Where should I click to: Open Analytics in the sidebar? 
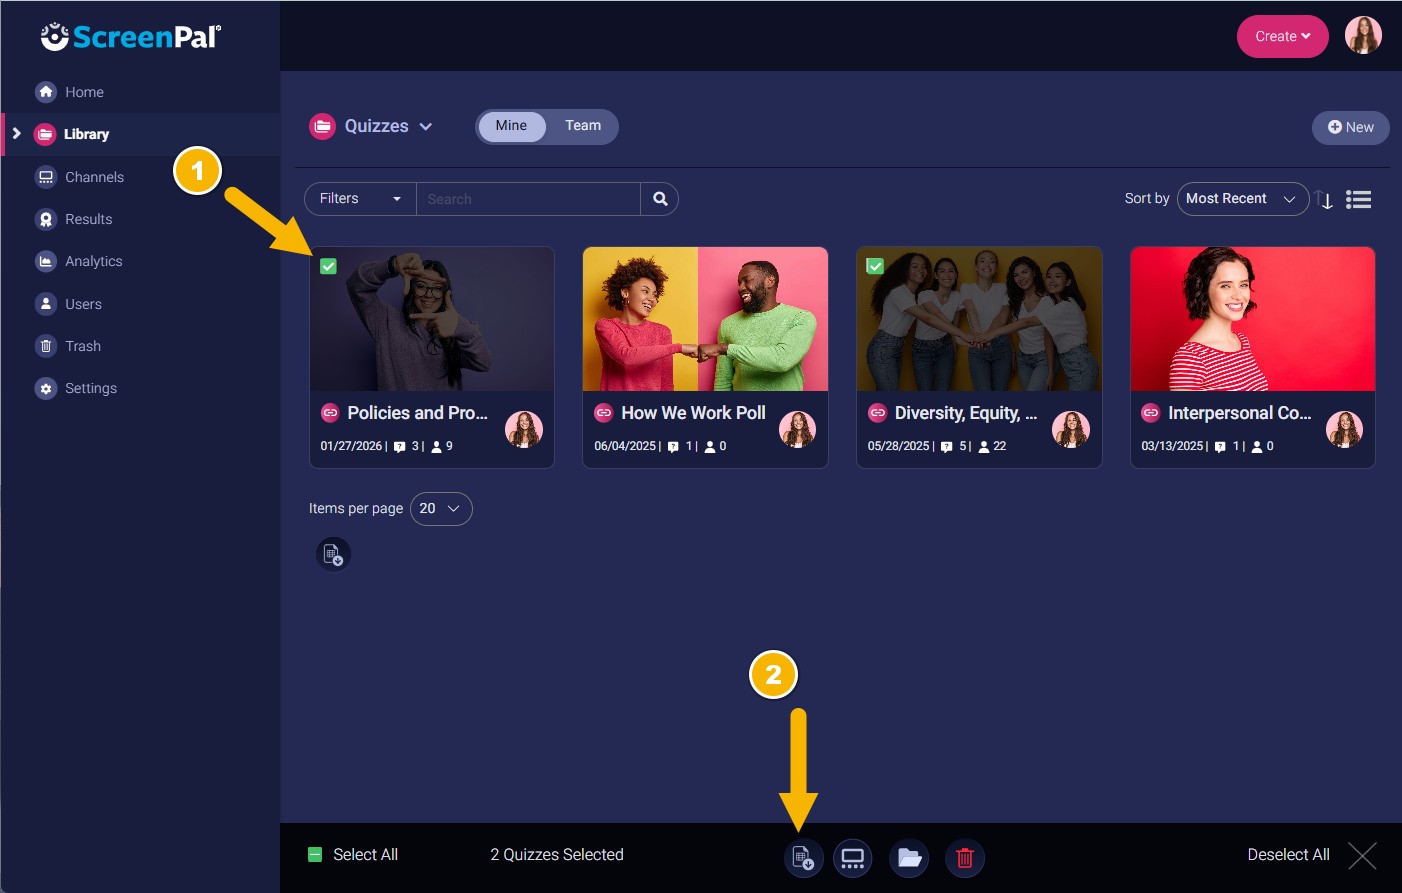[93, 262]
